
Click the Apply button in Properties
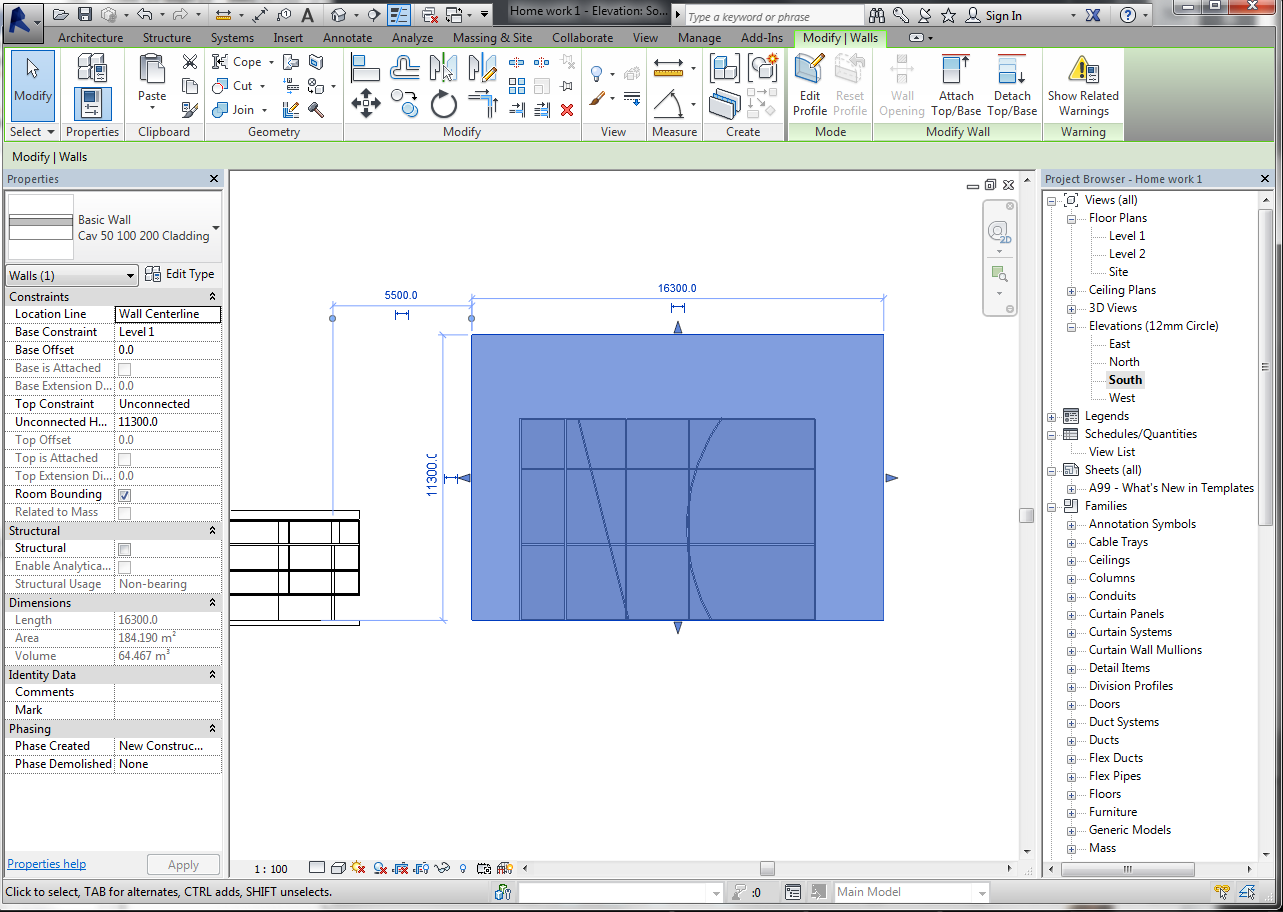(183, 864)
